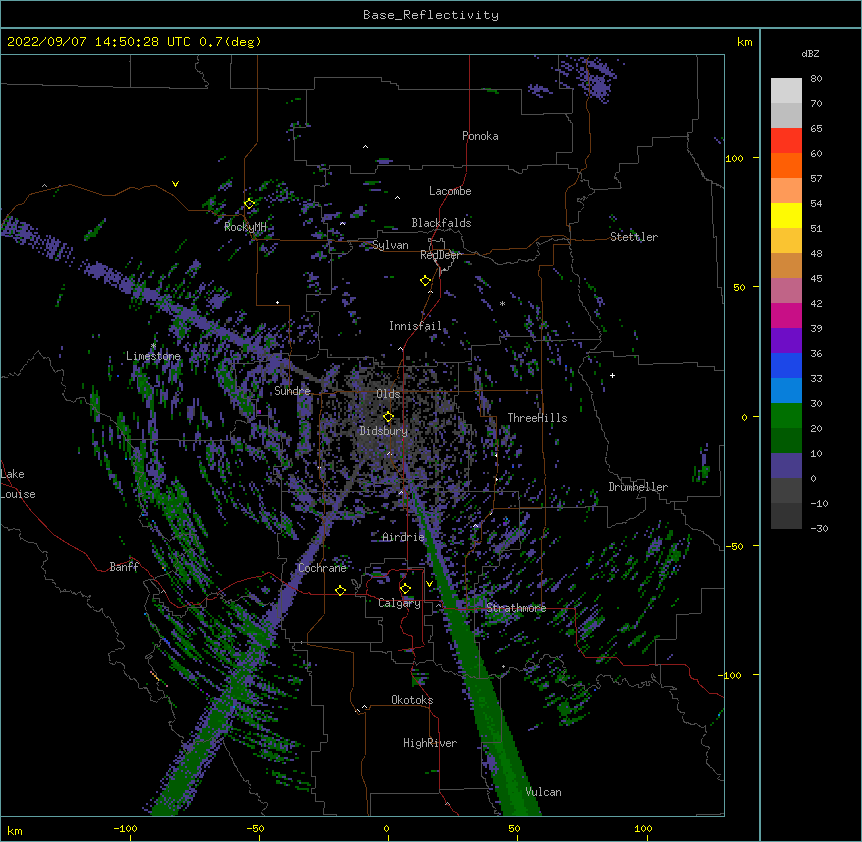This screenshot has height=842, width=862.
Task: Click the Sylvan label
Action: coord(390,245)
